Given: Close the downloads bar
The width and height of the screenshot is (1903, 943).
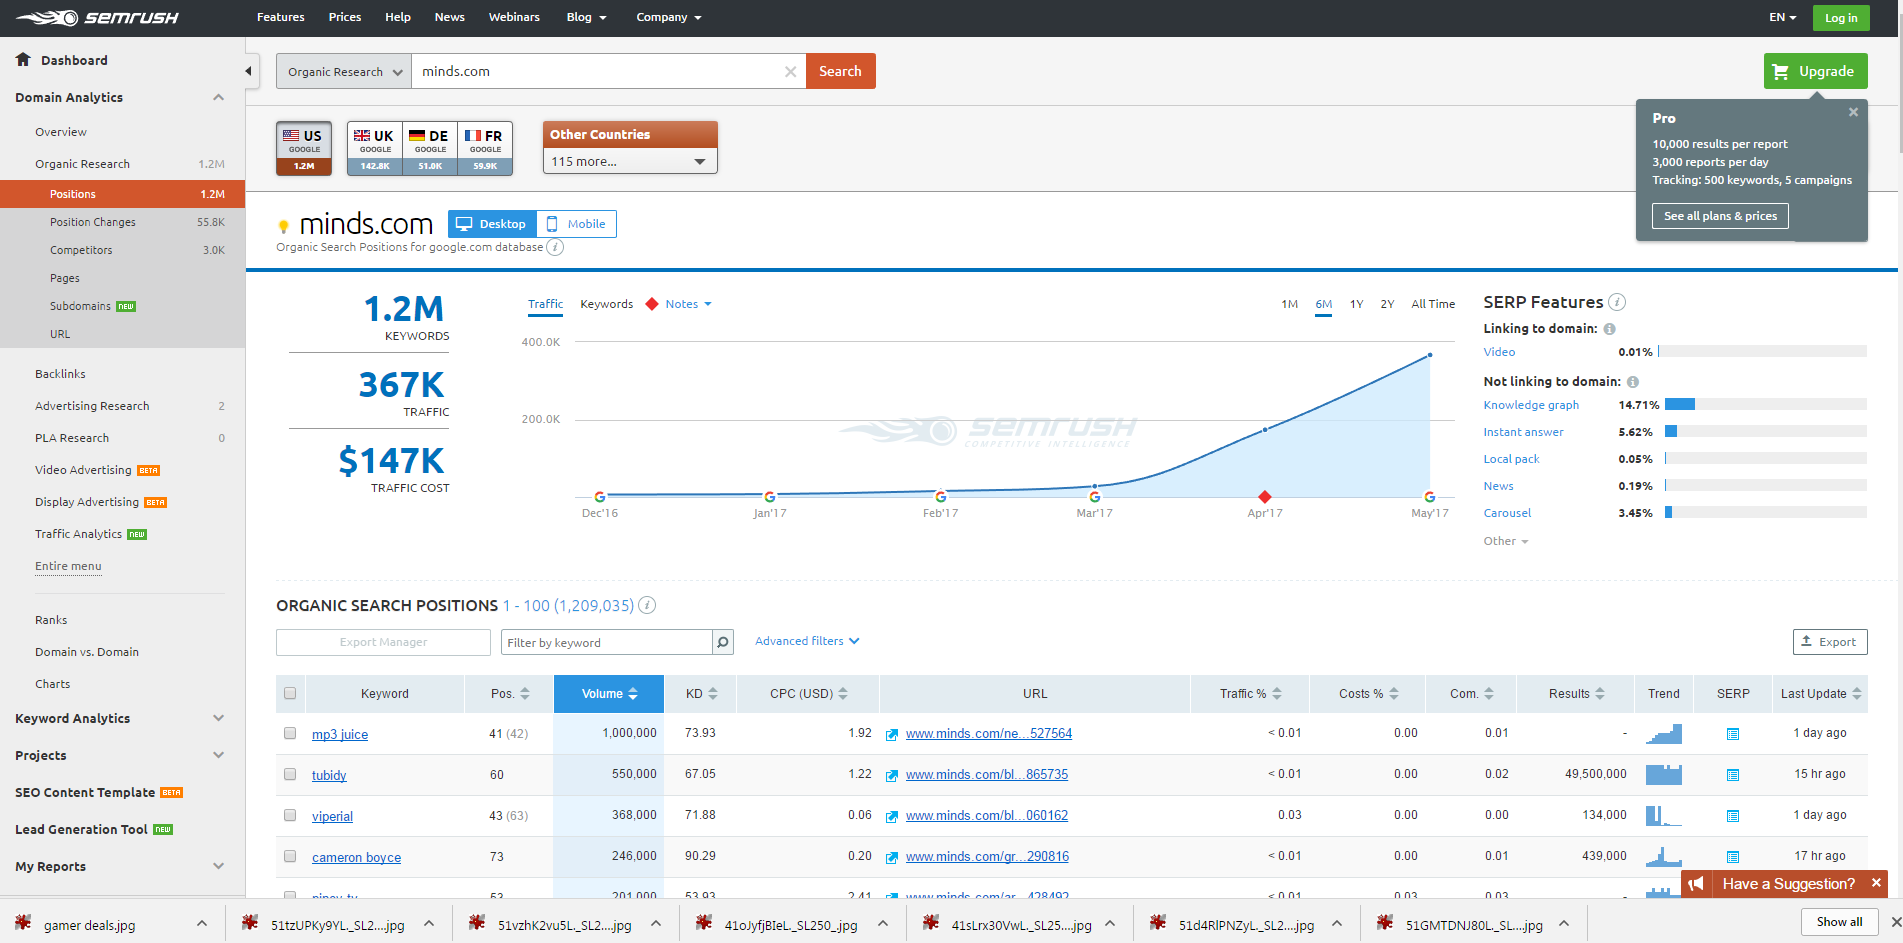Looking at the screenshot, I should pos(1895,922).
